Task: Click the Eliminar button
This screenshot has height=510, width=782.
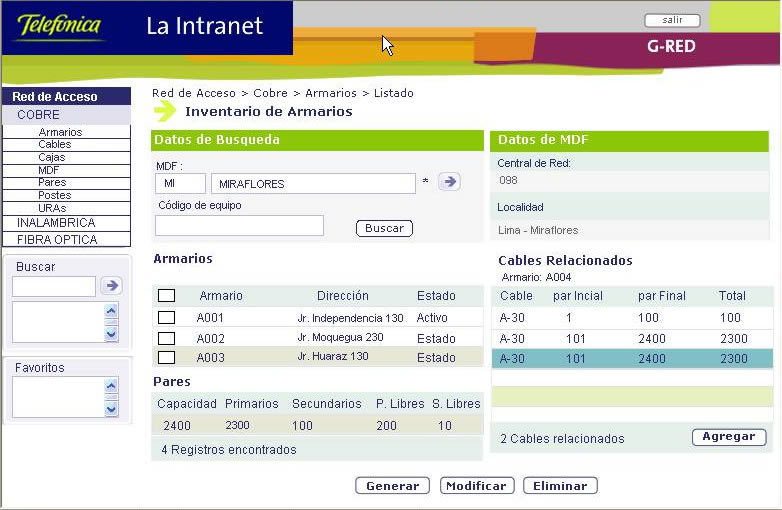Action: coord(560,486)
